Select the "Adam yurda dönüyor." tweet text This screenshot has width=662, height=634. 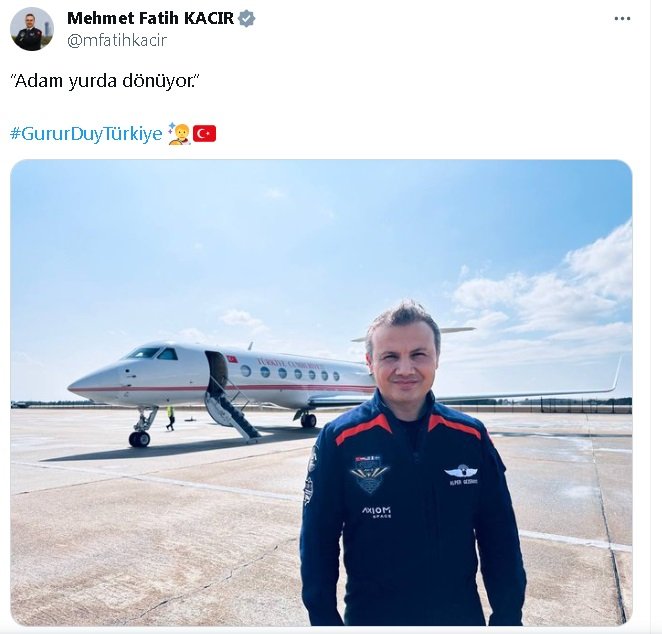coord(104,80)
